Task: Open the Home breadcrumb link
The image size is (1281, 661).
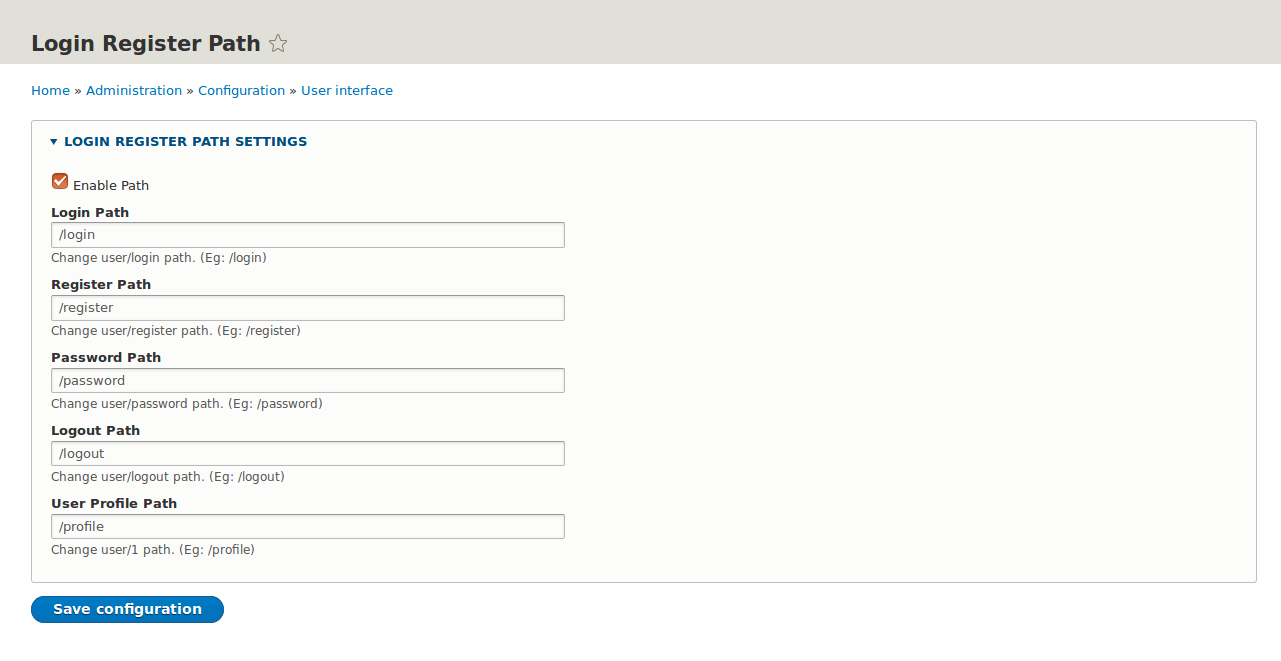Action: click(x=50, y=91)
